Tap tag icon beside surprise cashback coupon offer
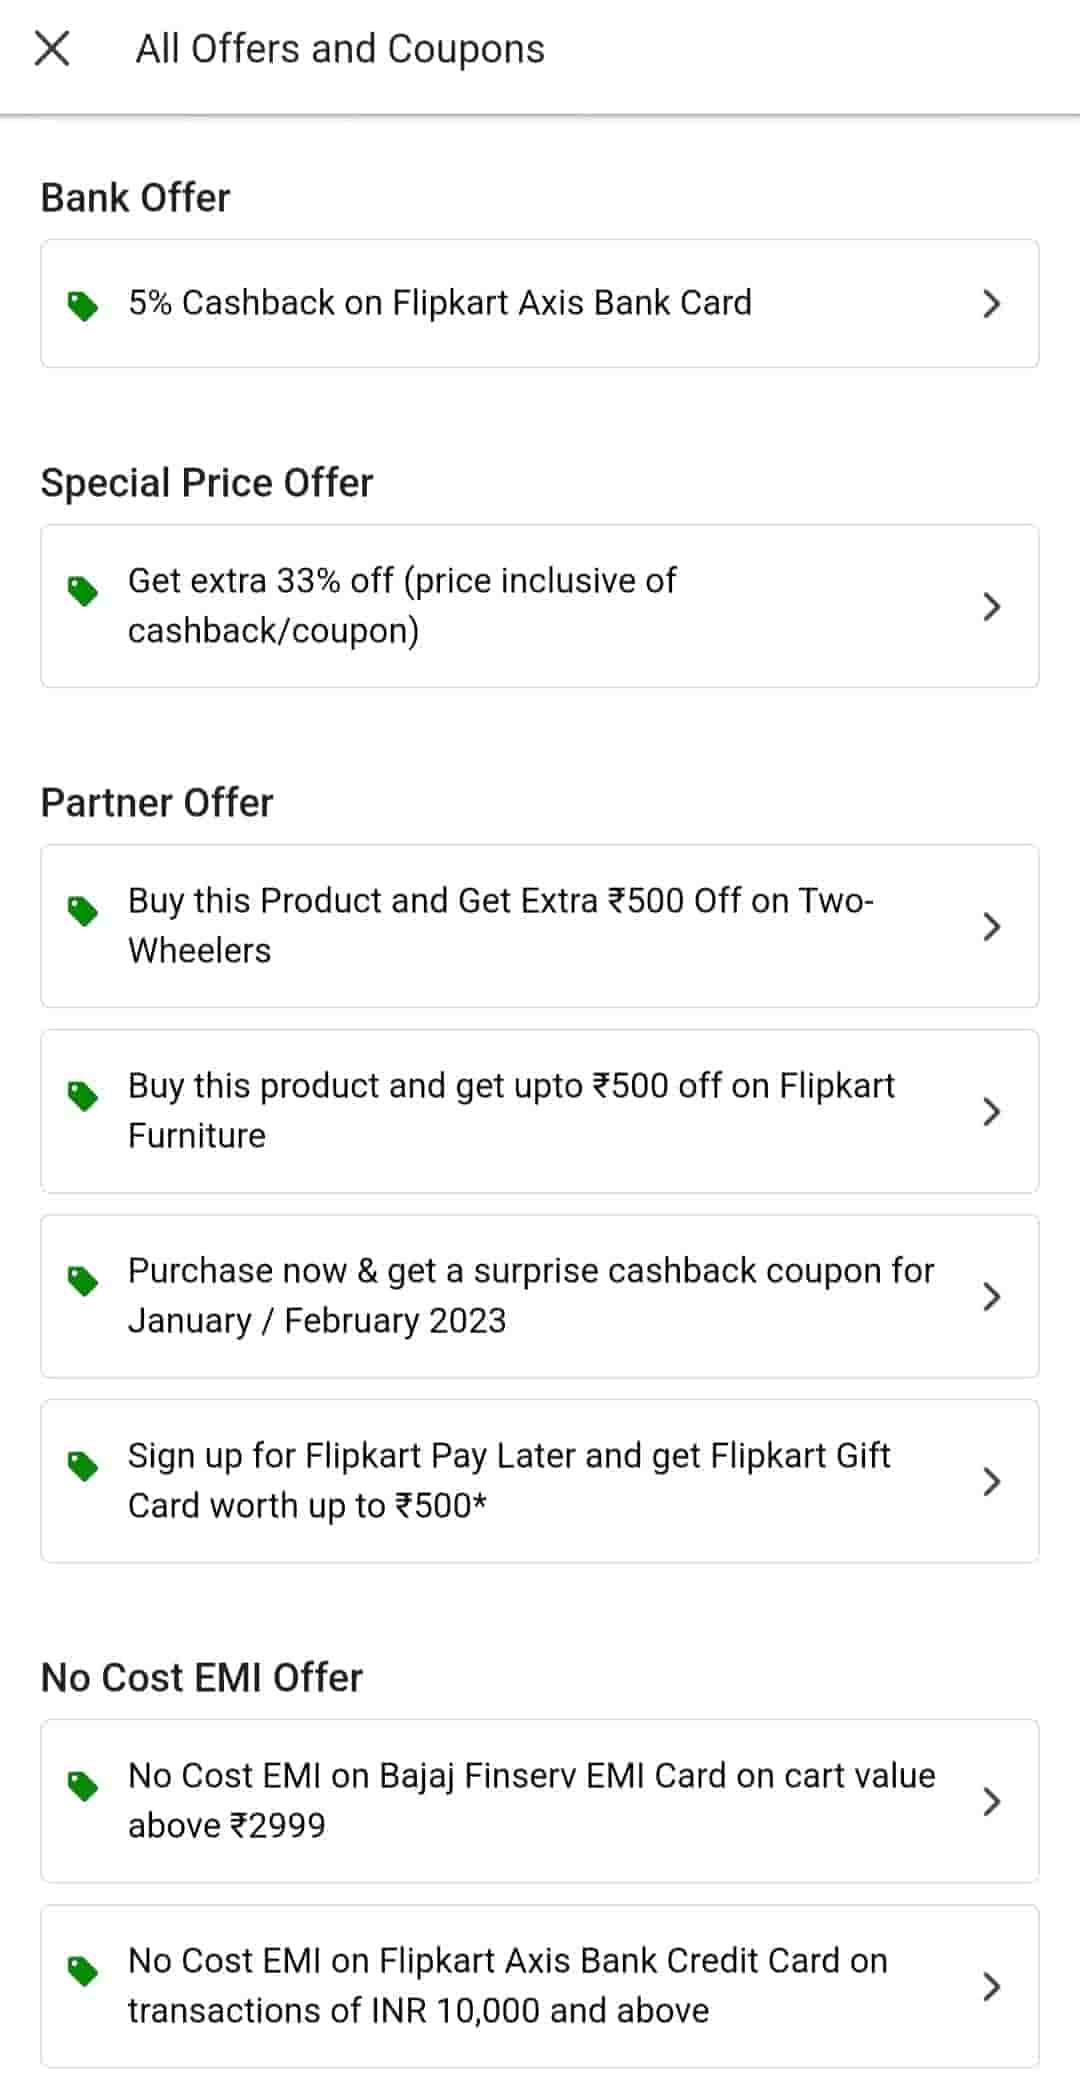 click(82, 1281)
